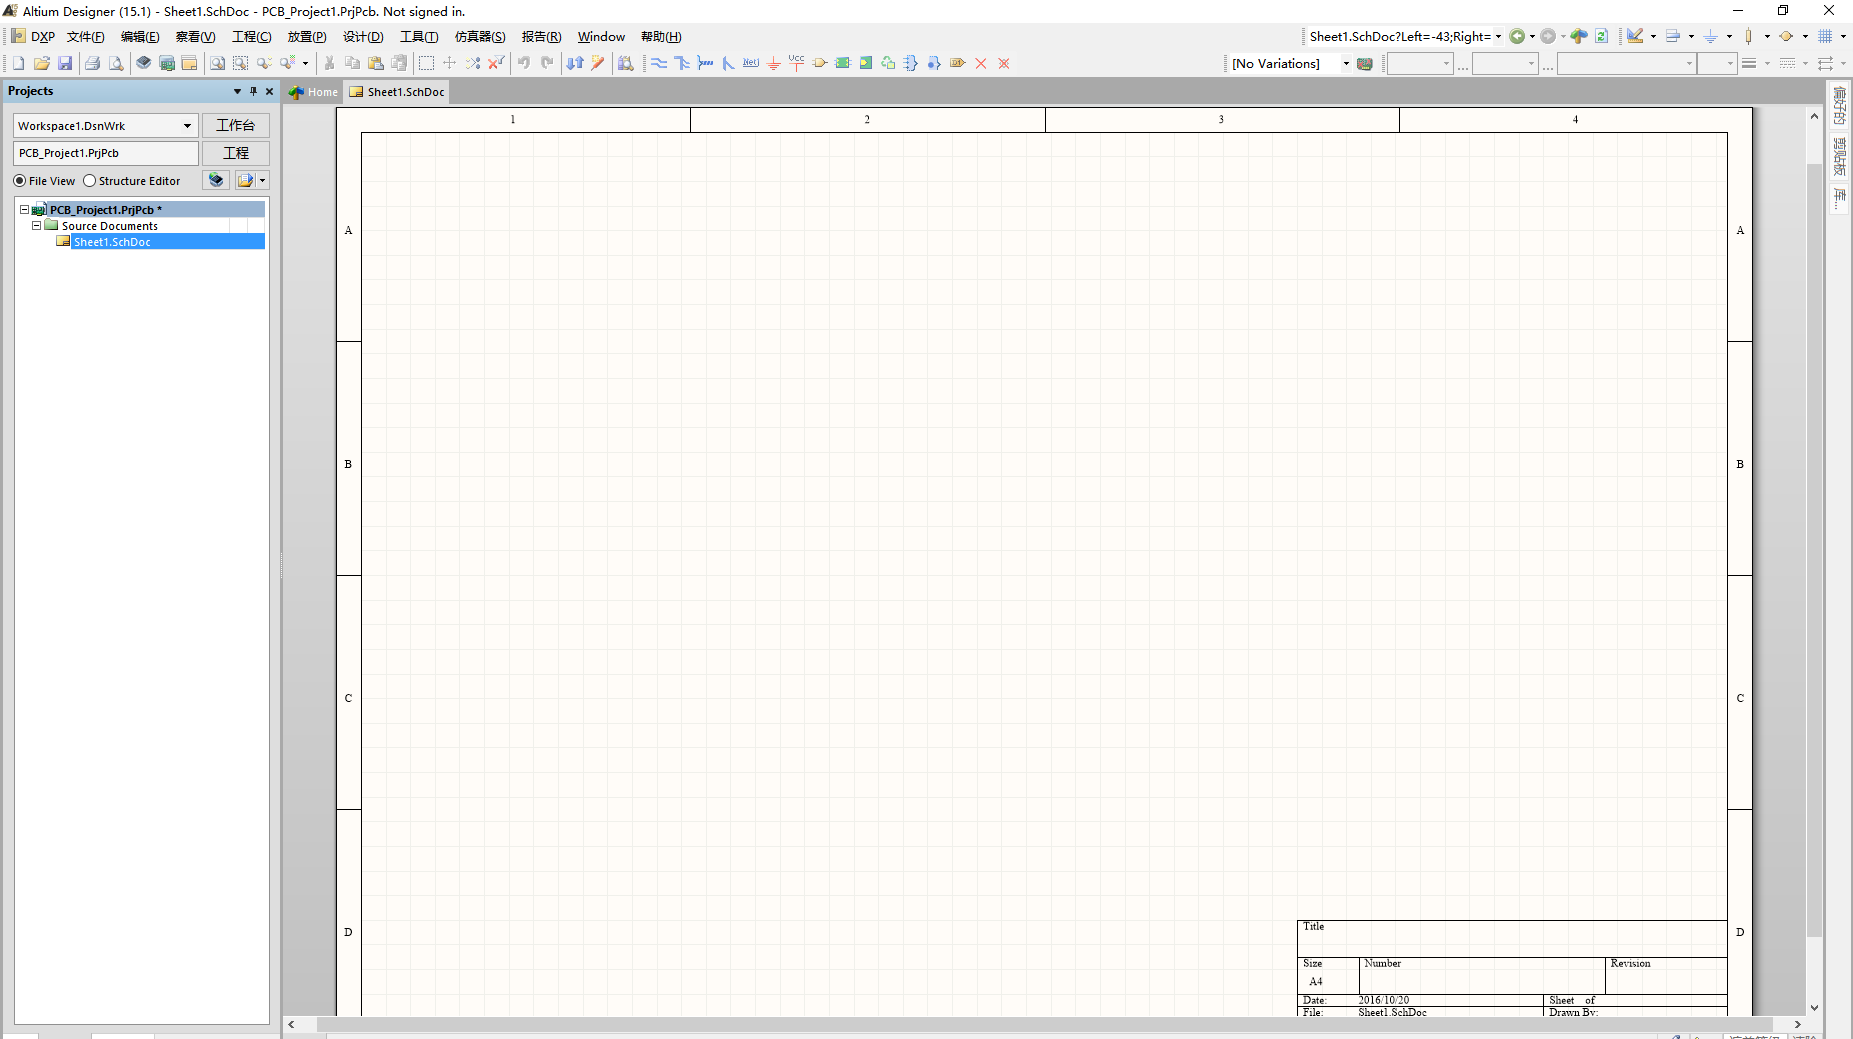Undo the last action
1853x1039 pixels.
(524, 63)
